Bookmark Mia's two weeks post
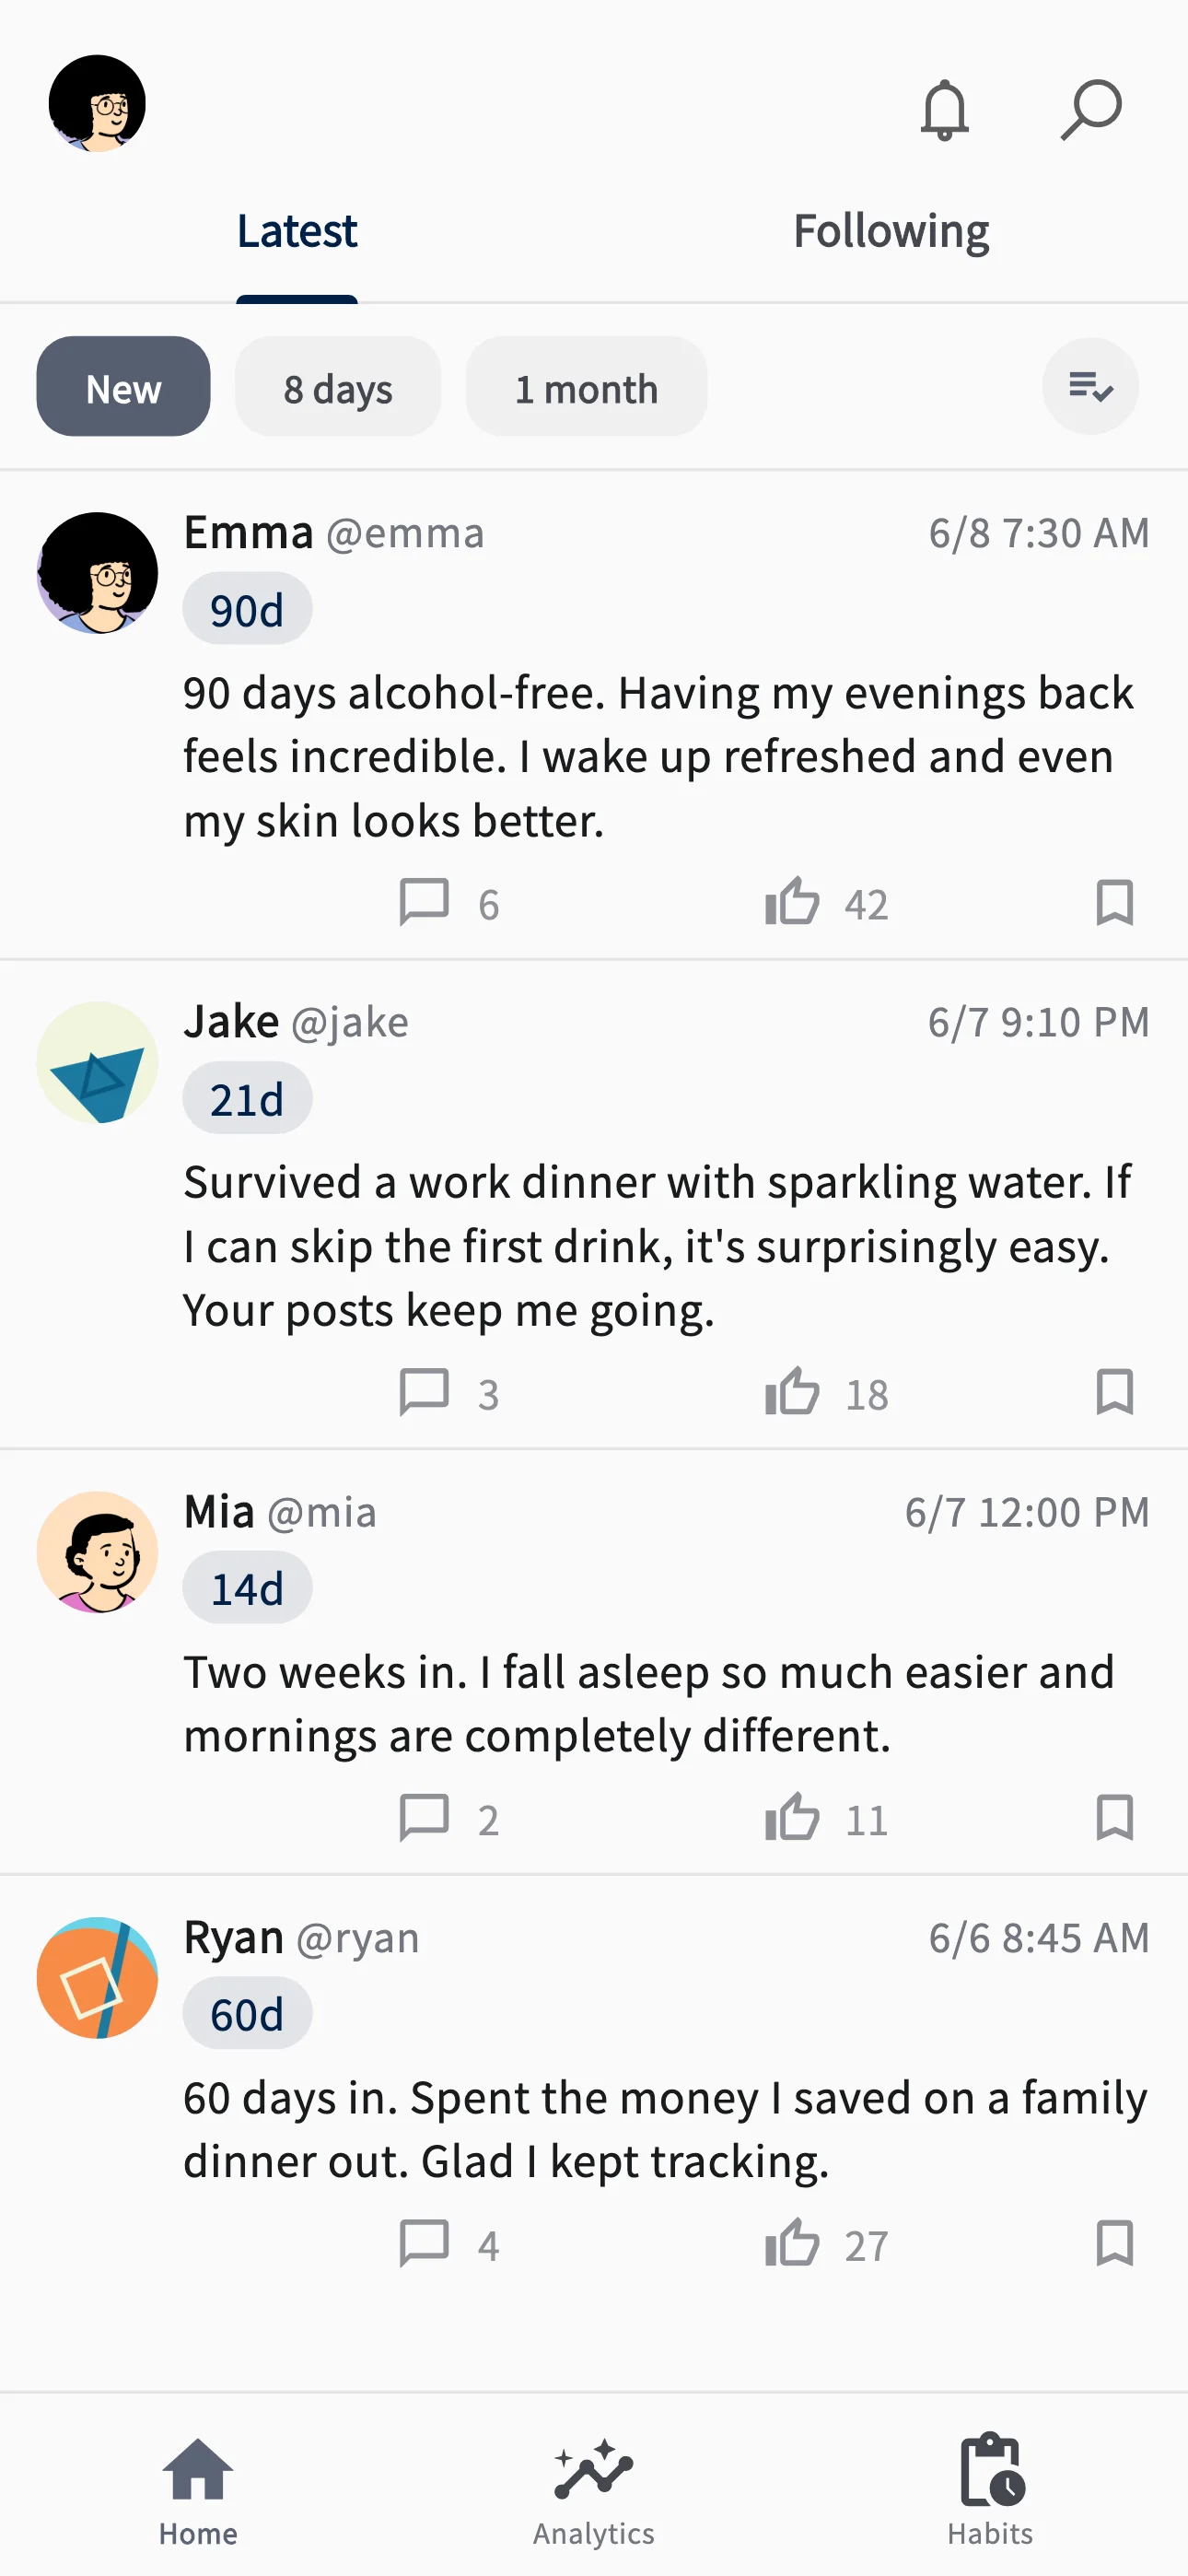1188x2576 pixels. pos(1114,1818)
